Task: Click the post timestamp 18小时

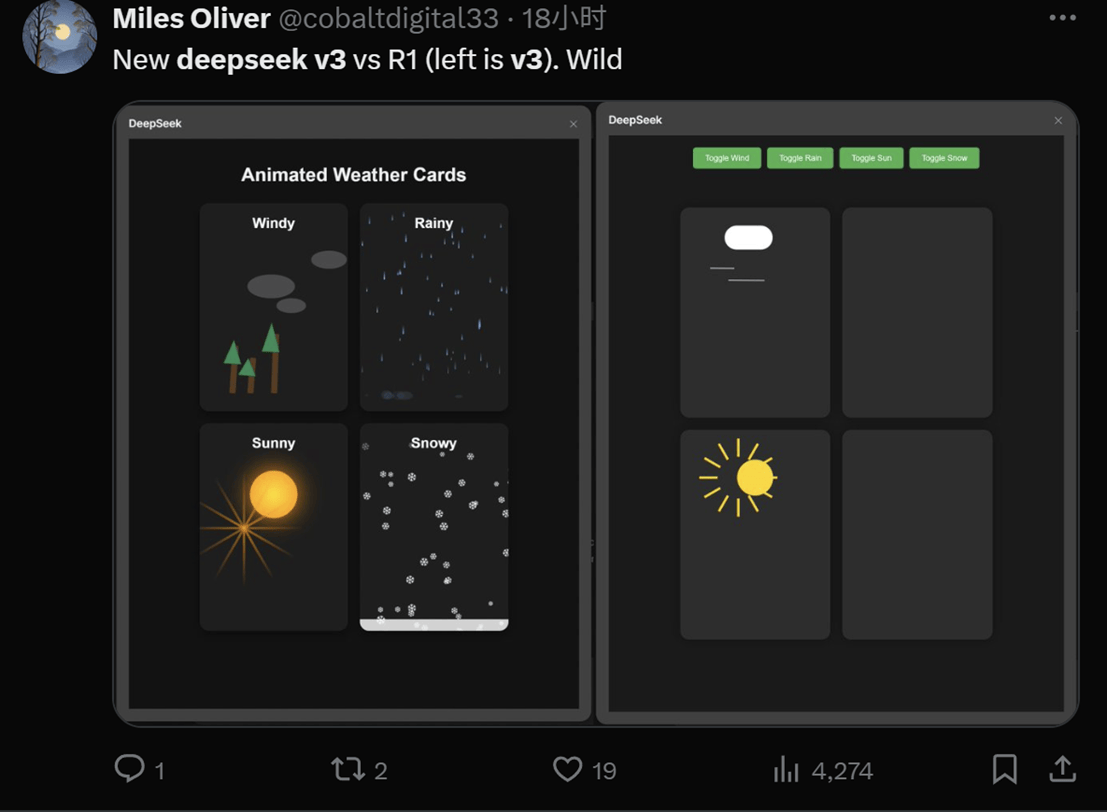Action: [564, 18]
